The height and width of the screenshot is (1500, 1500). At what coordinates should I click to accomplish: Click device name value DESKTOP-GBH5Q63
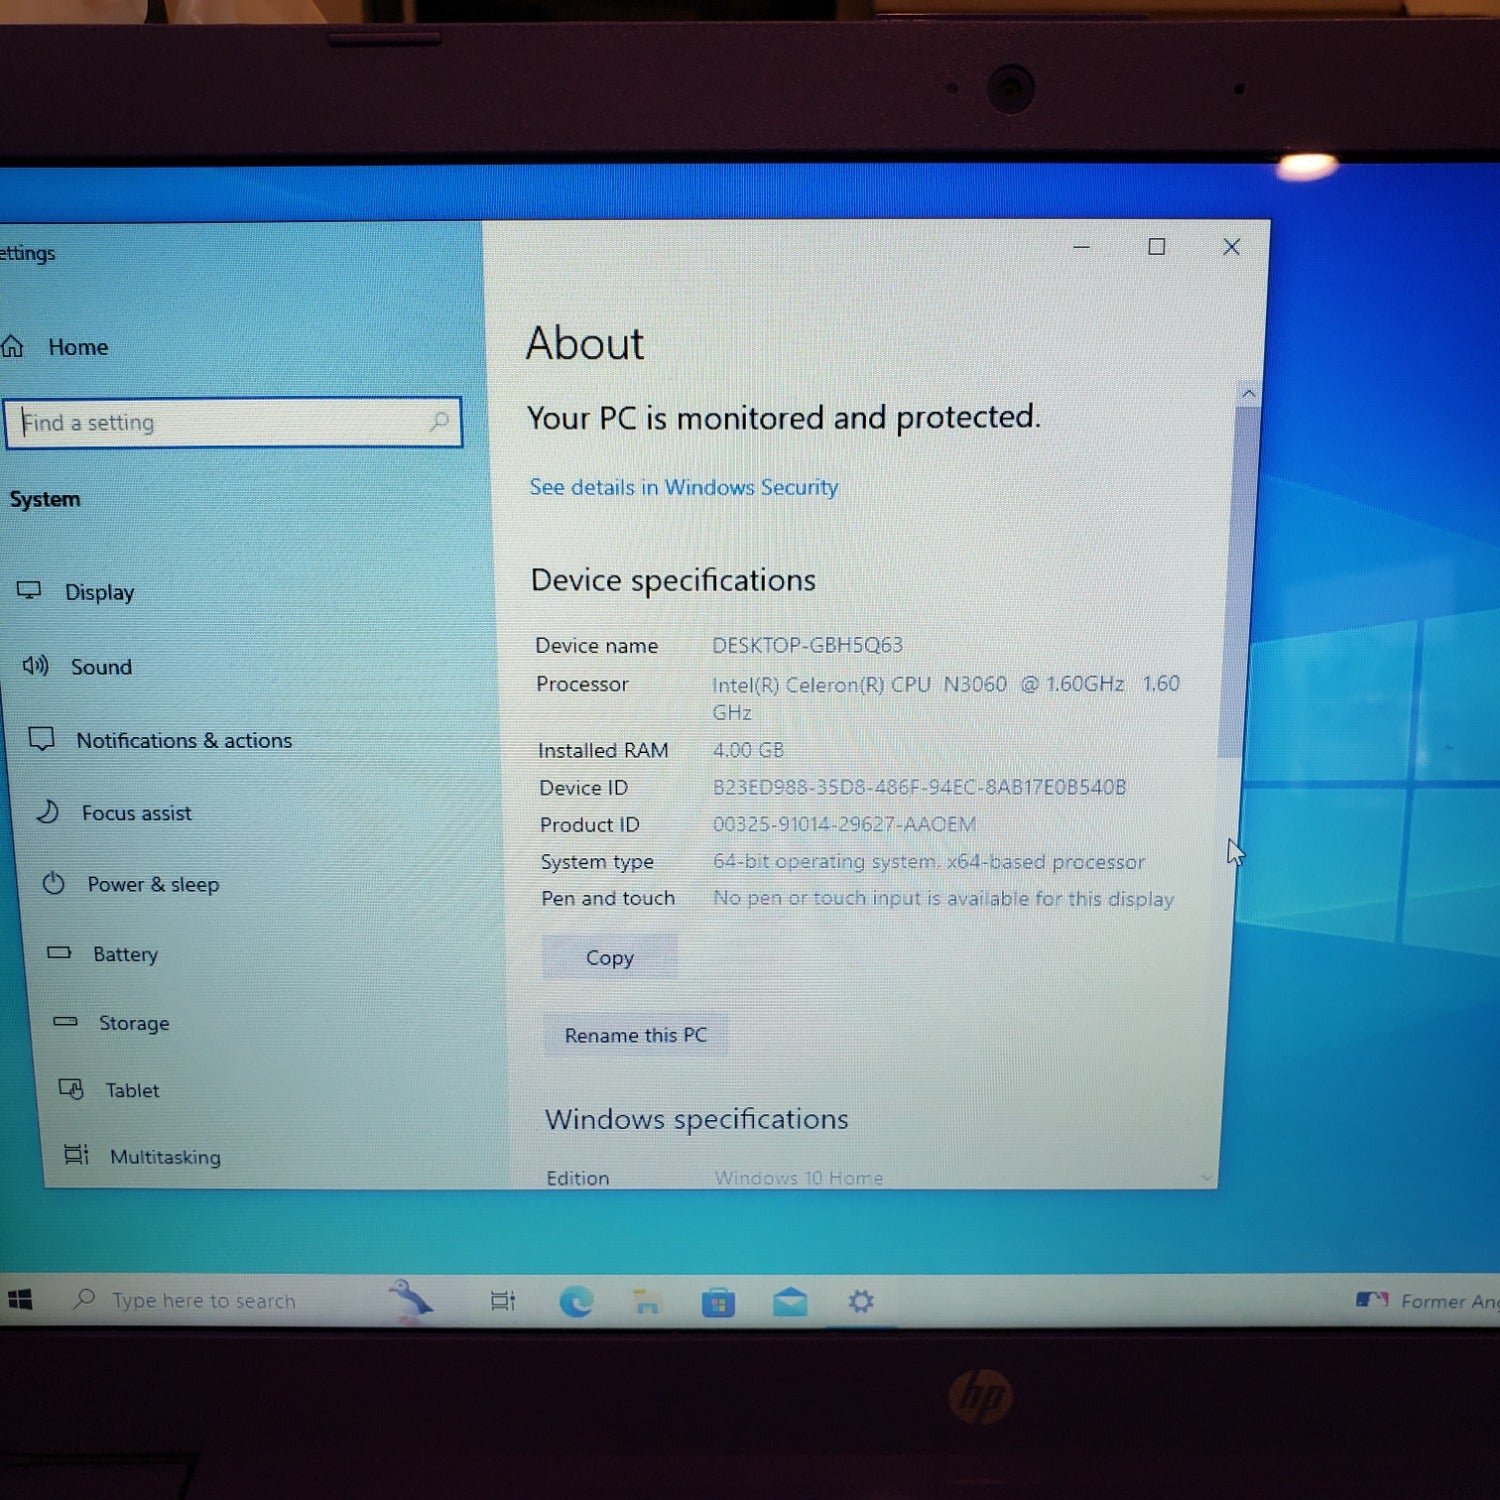point(807,645)
